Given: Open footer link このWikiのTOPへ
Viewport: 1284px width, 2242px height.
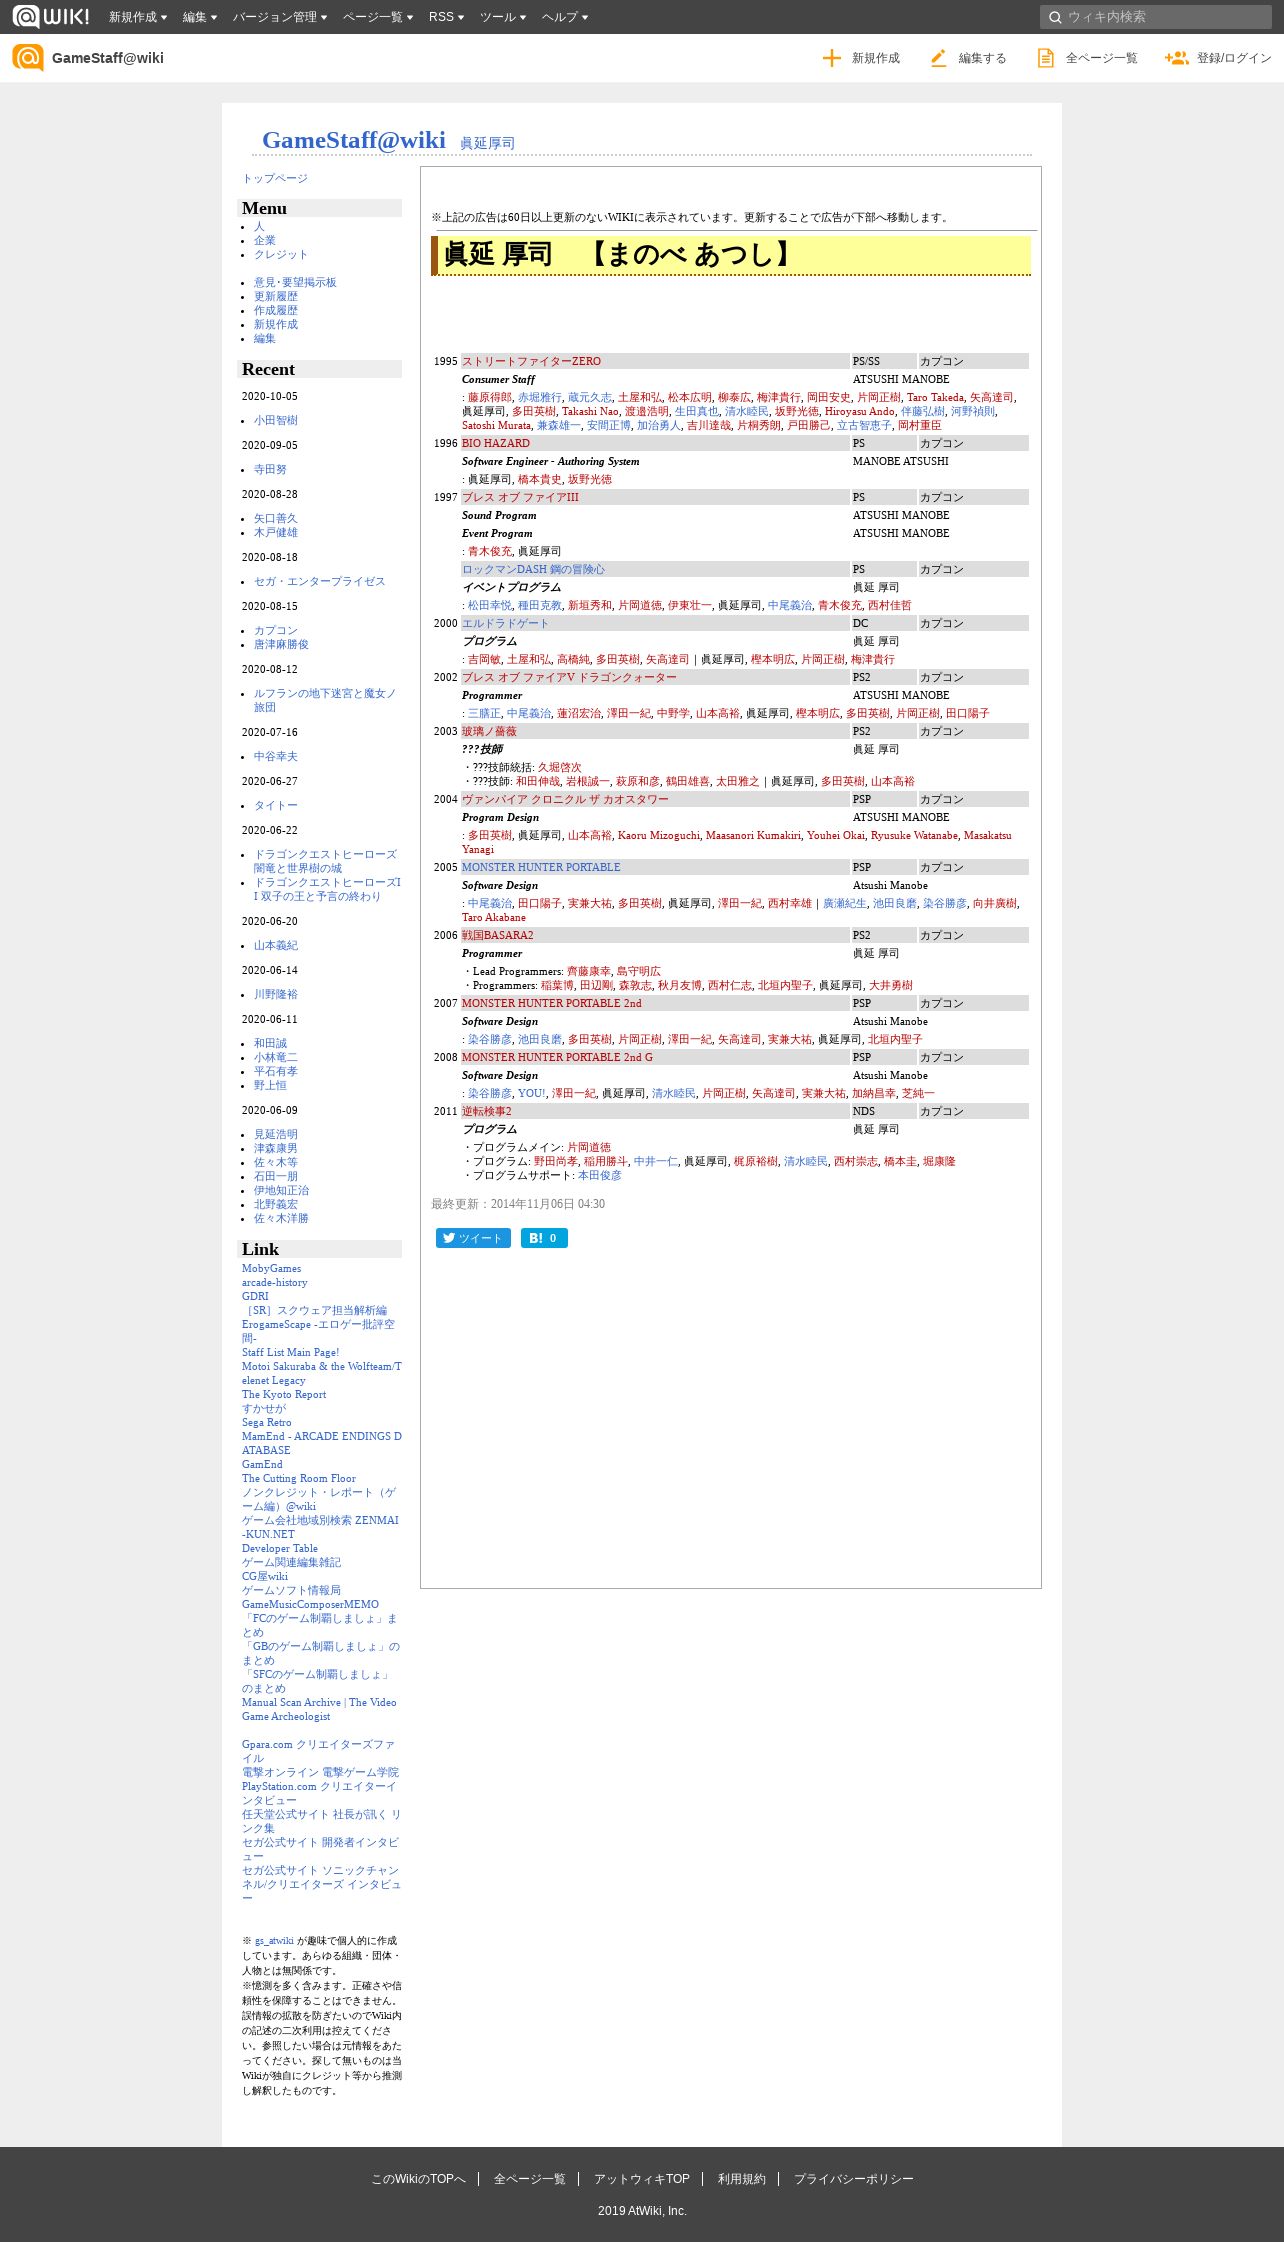Looking at the screenshot, I should point(418,2179).
